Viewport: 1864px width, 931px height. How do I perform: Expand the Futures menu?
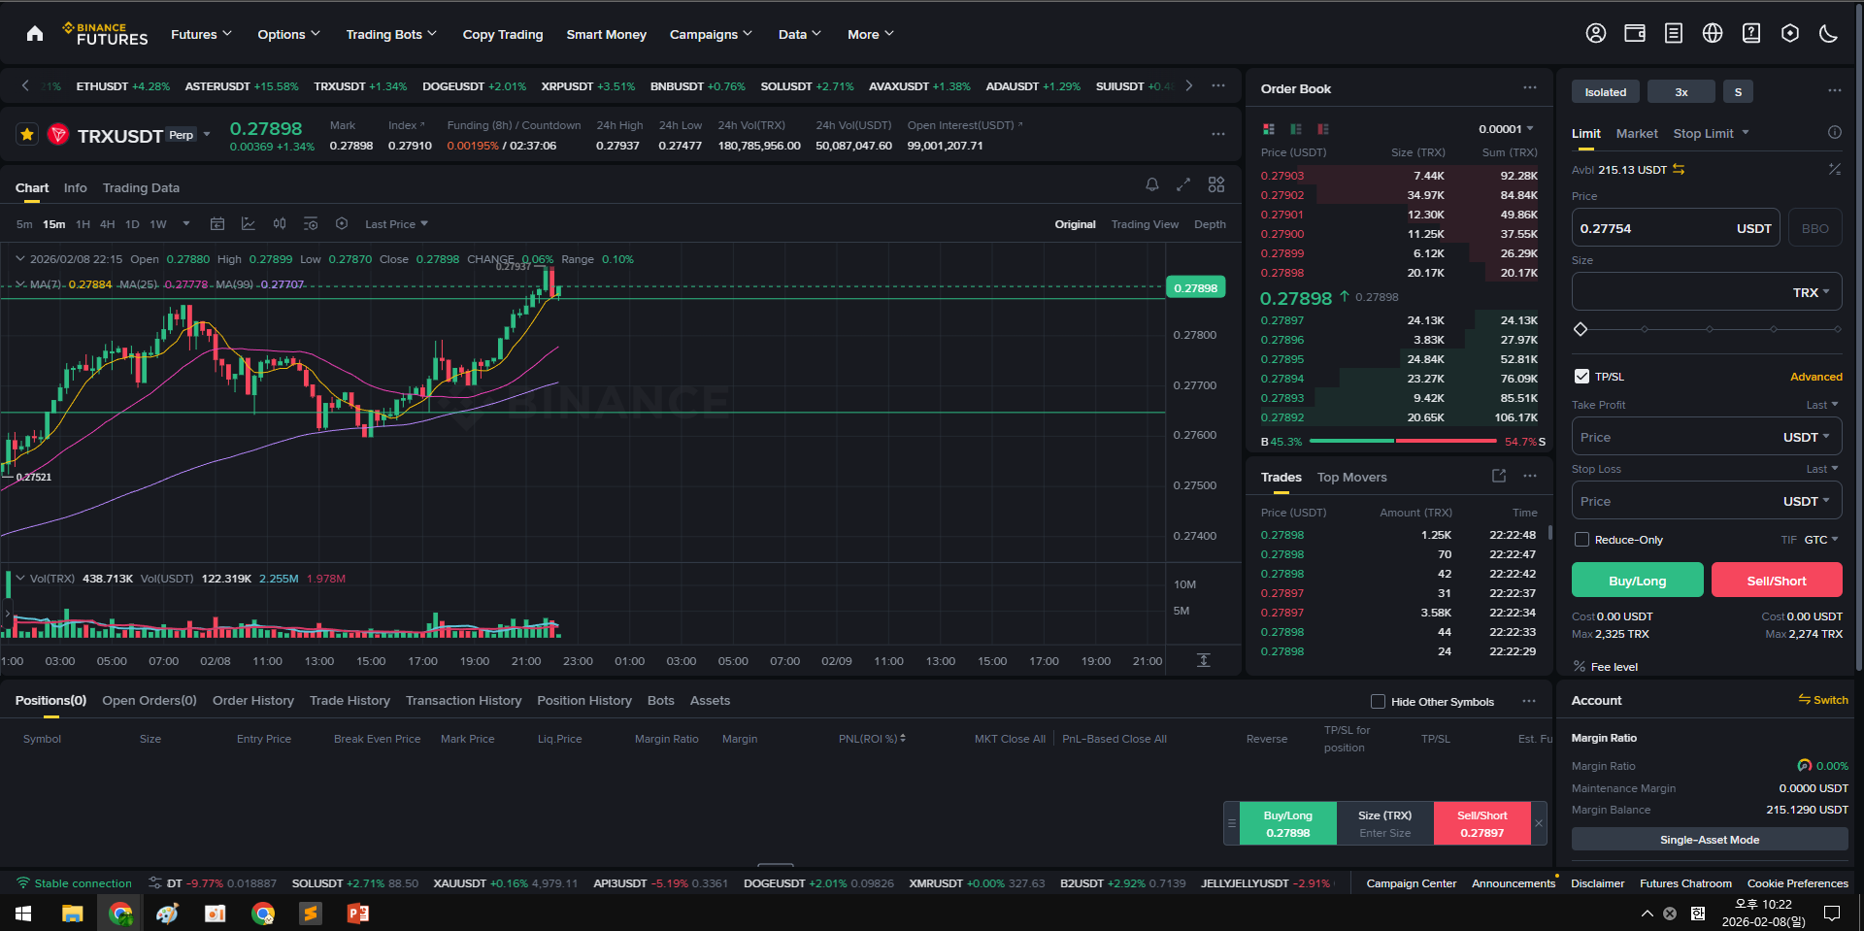click(201, 34)
